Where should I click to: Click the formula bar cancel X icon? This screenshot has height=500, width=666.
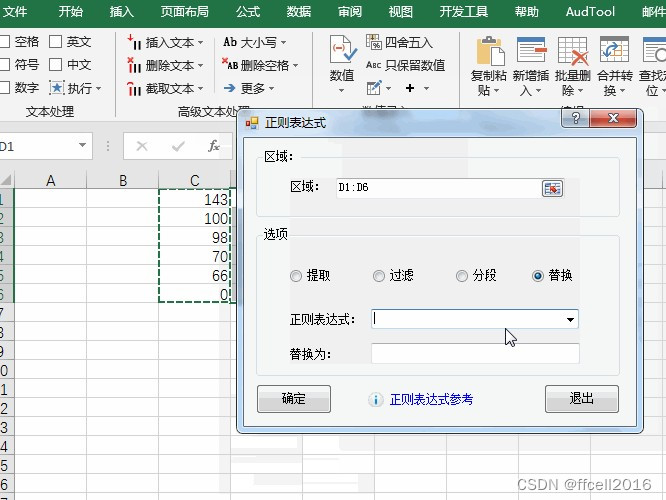pos(142,146)
